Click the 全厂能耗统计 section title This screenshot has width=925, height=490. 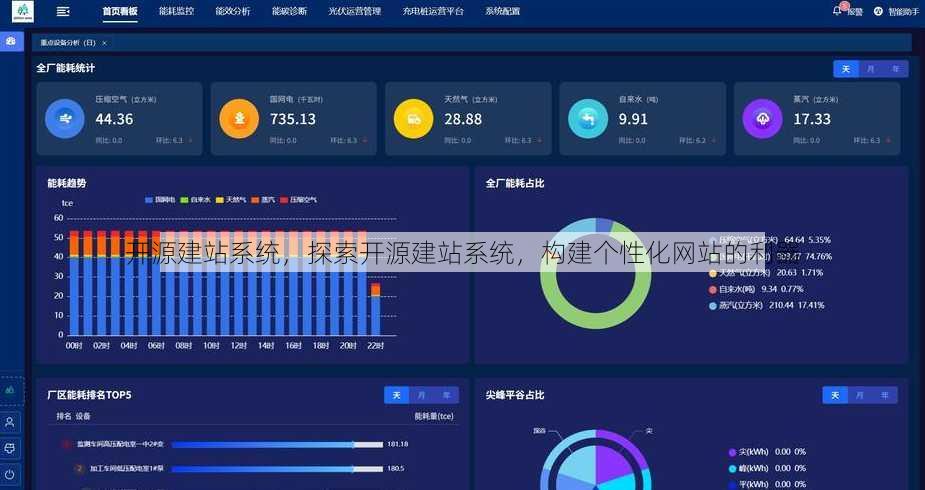65,68
